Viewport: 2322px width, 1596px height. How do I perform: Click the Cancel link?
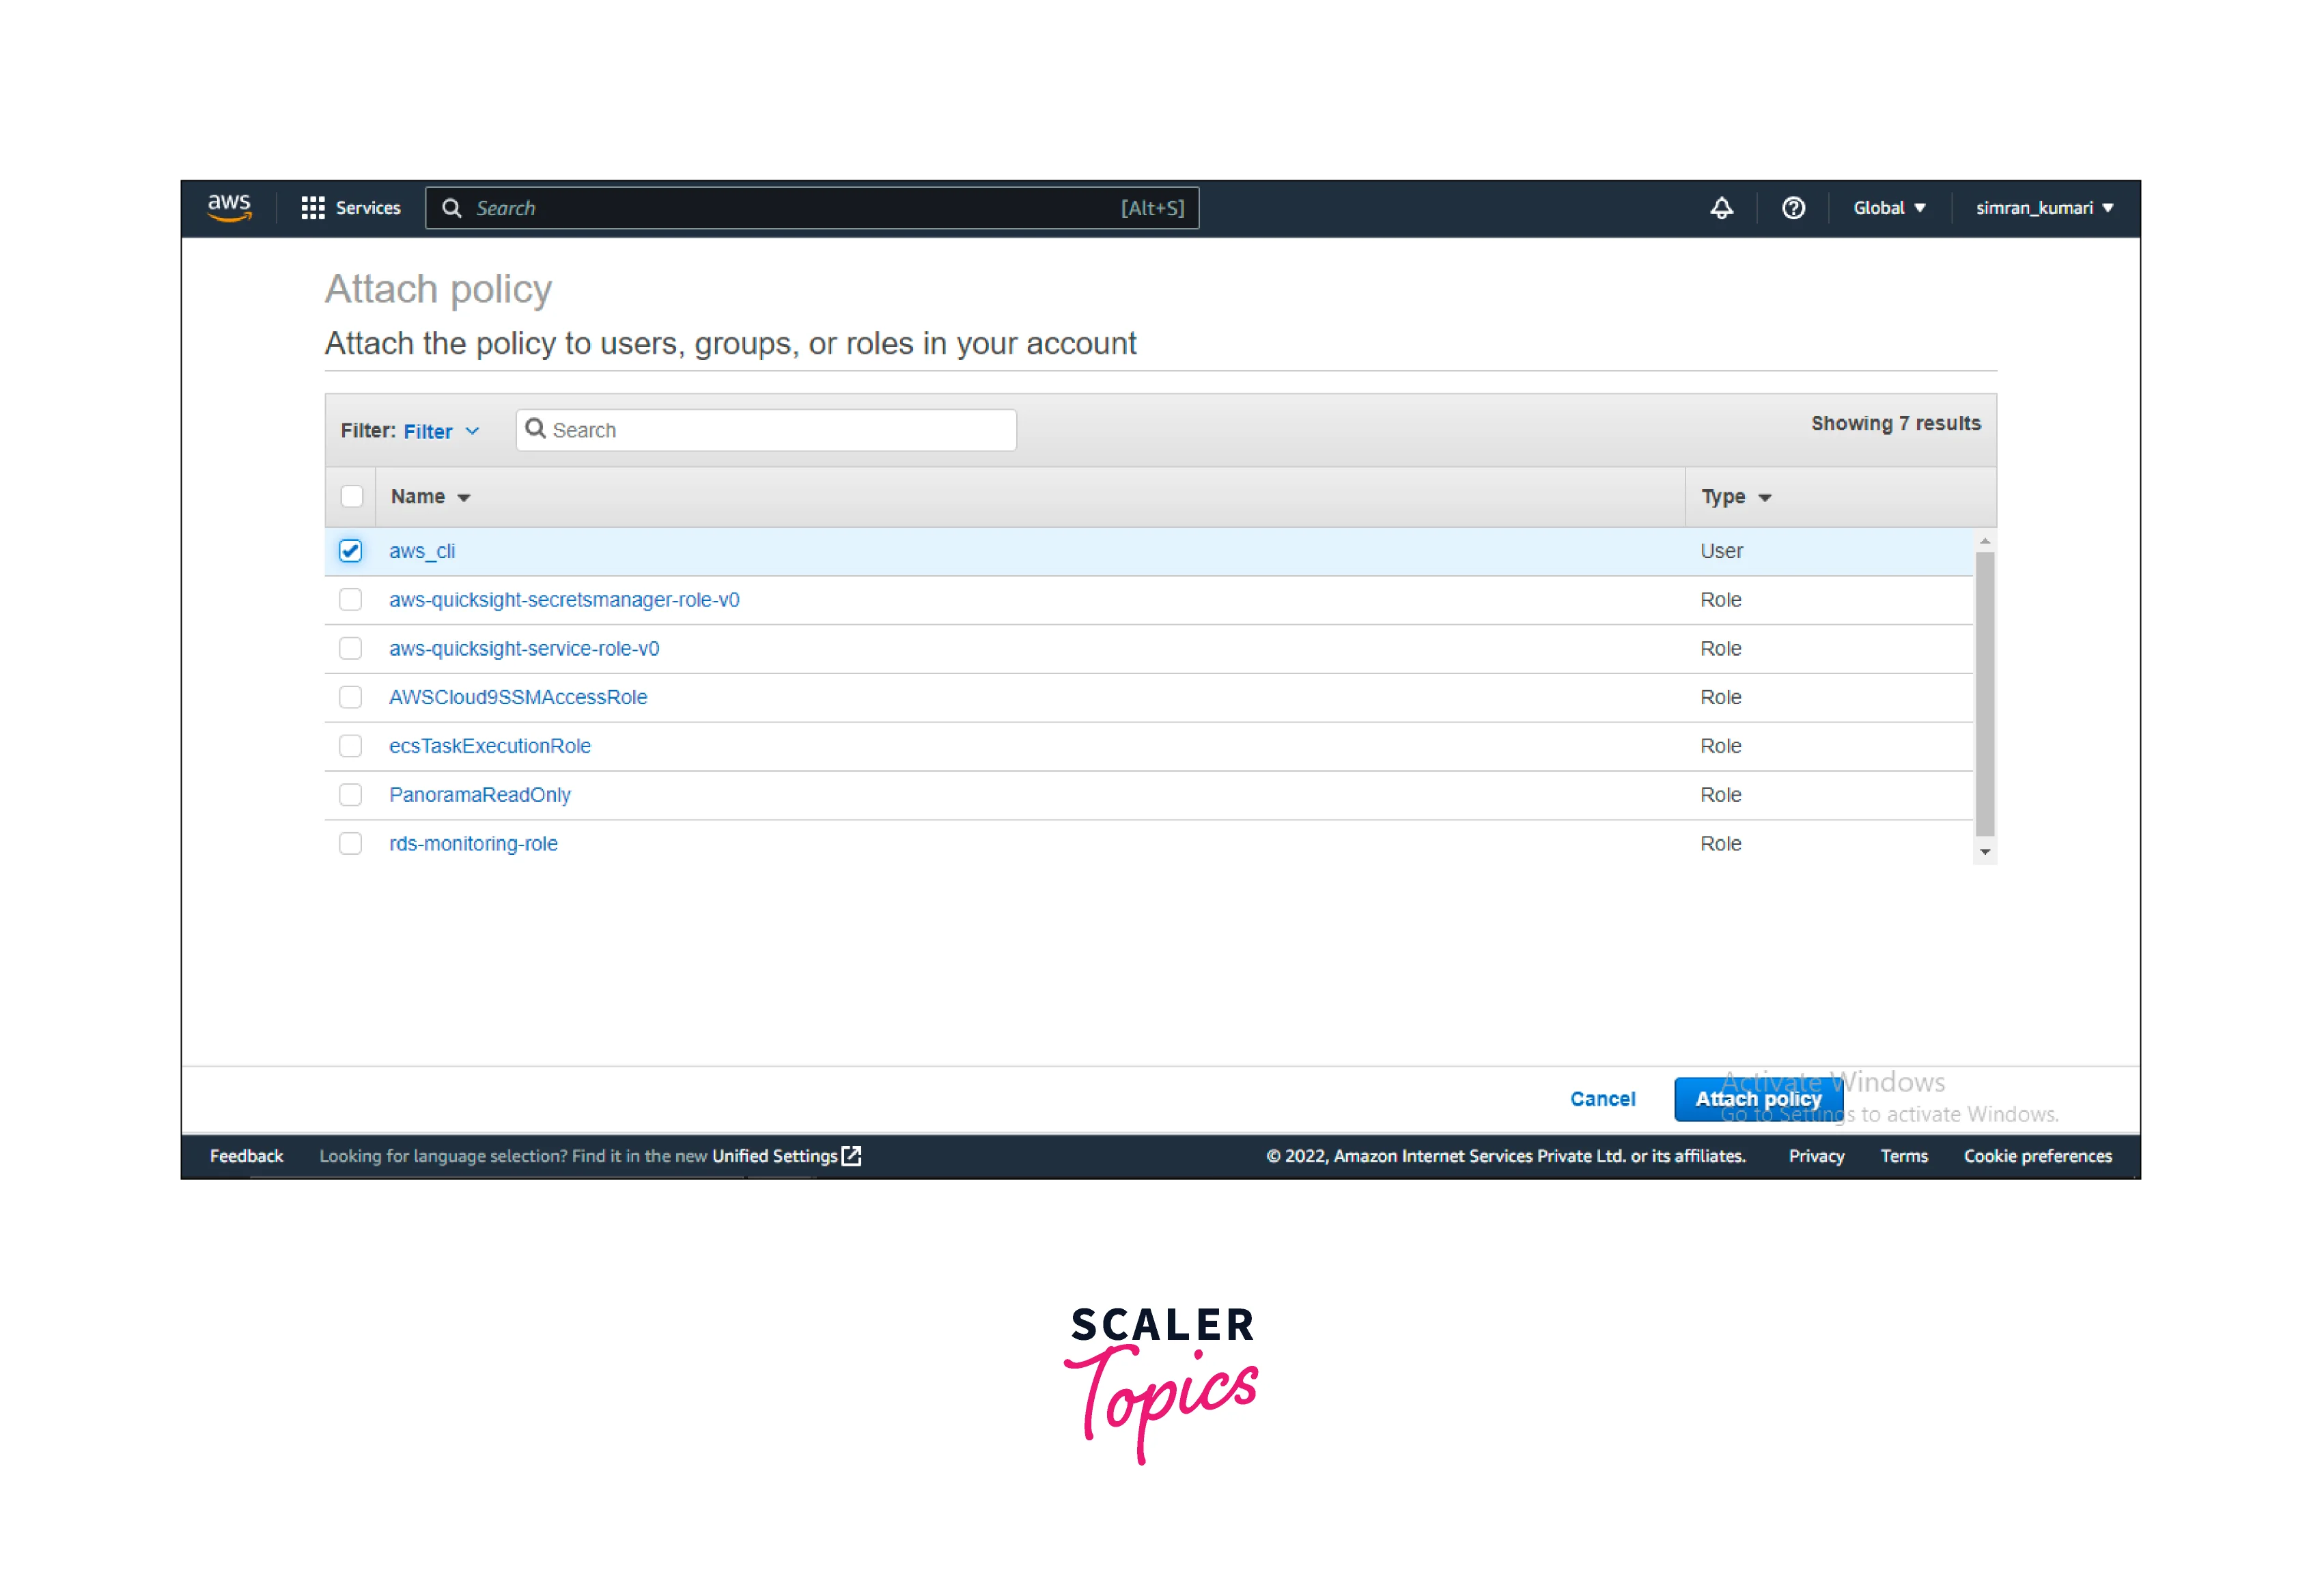click(x=1602, y=1099)
